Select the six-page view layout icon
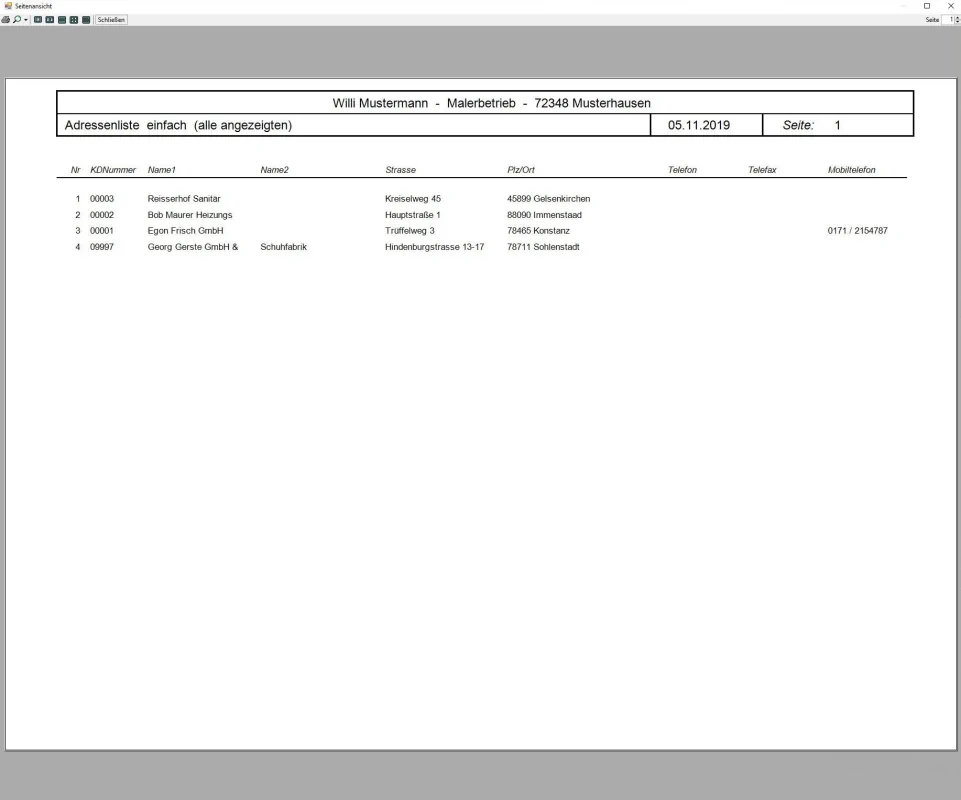This screenshot has height=800, width=961. tap(86, 20)
